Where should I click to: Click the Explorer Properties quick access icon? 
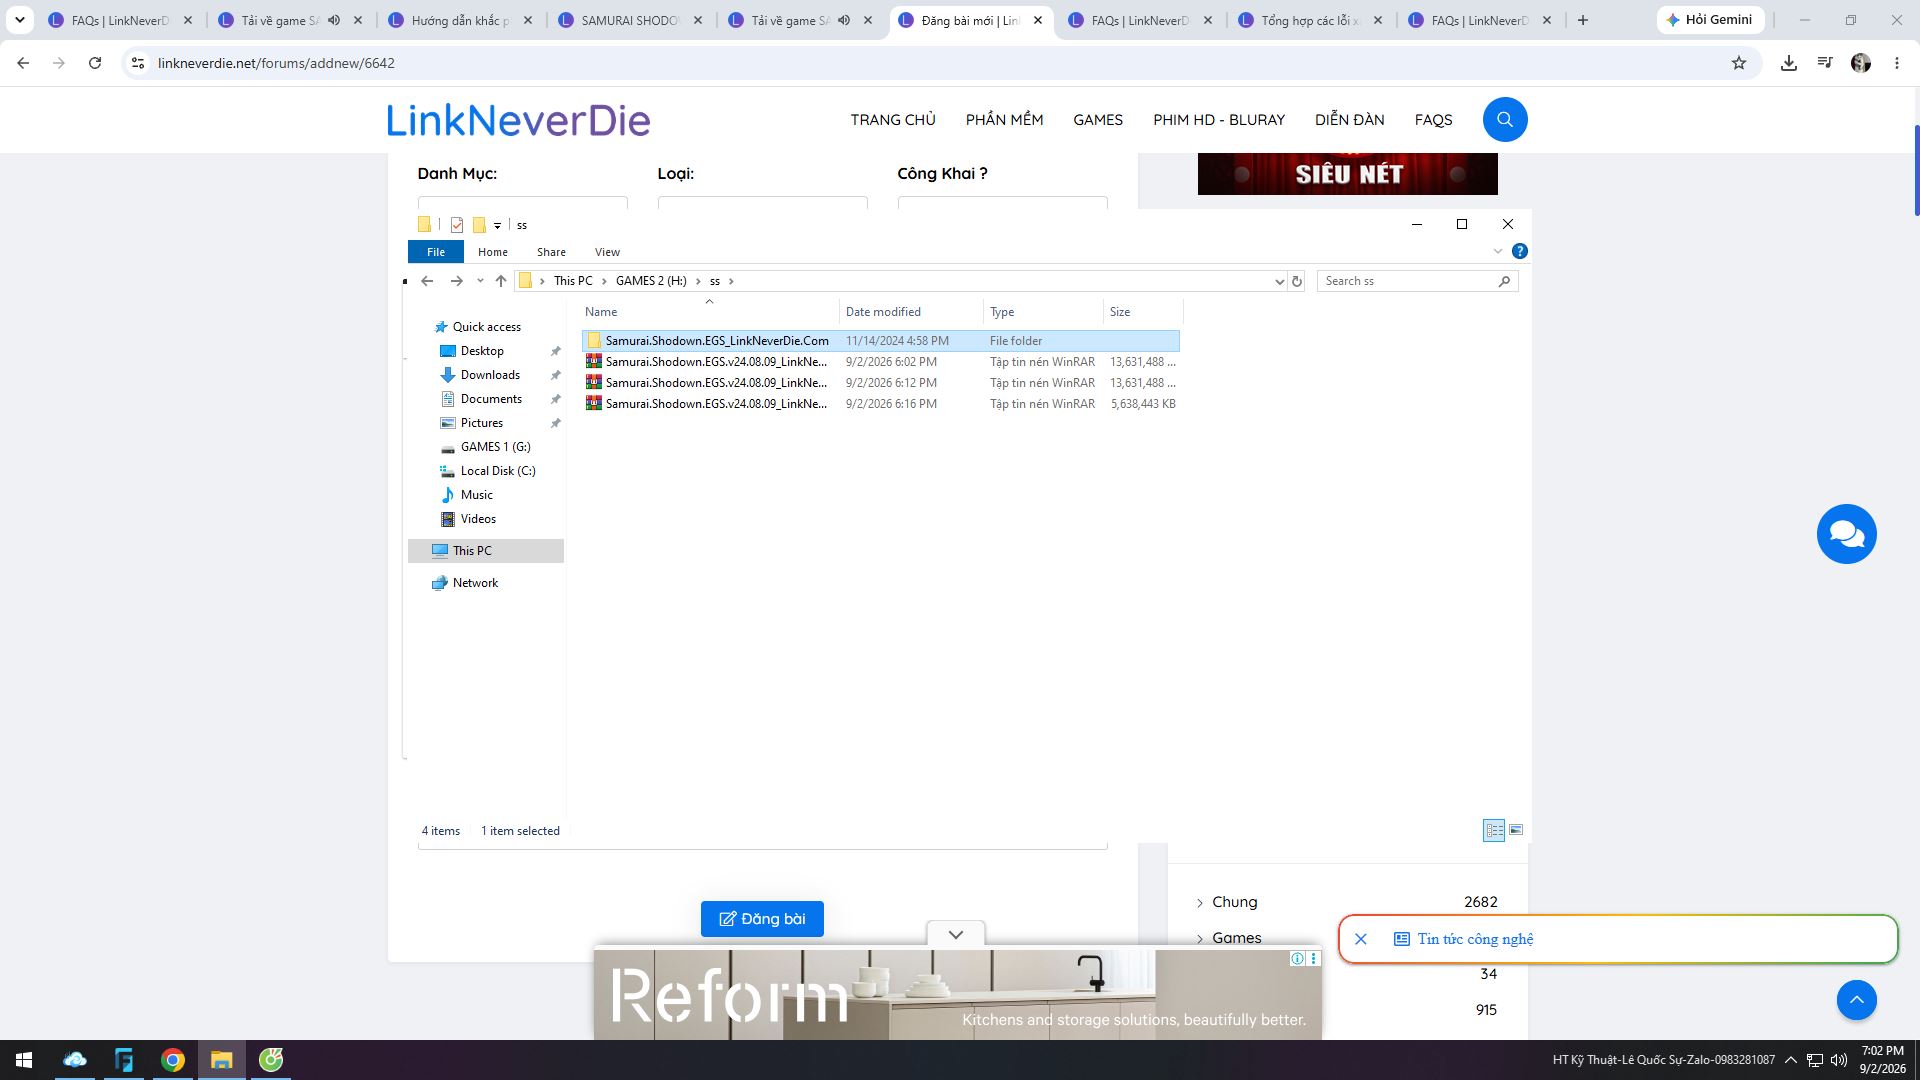[x=457, y=225]
